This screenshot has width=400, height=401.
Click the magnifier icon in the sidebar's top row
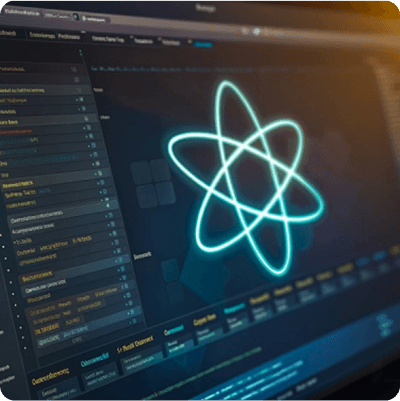point(73,69)
